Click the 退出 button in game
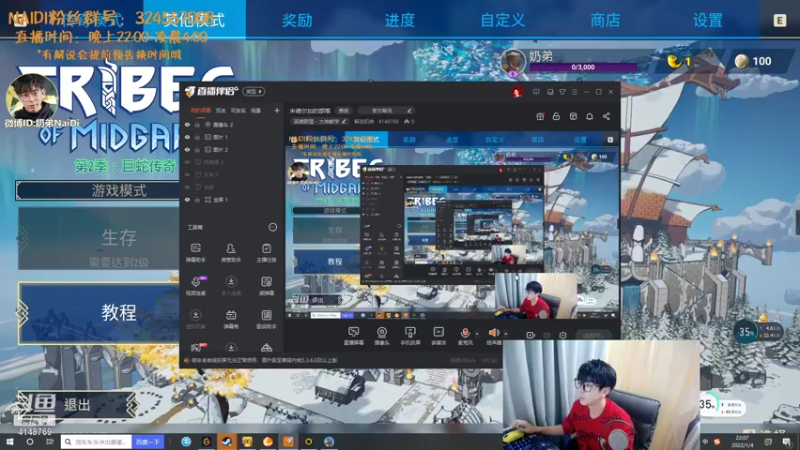Screen dimensions: 800x450 point(77,405)
